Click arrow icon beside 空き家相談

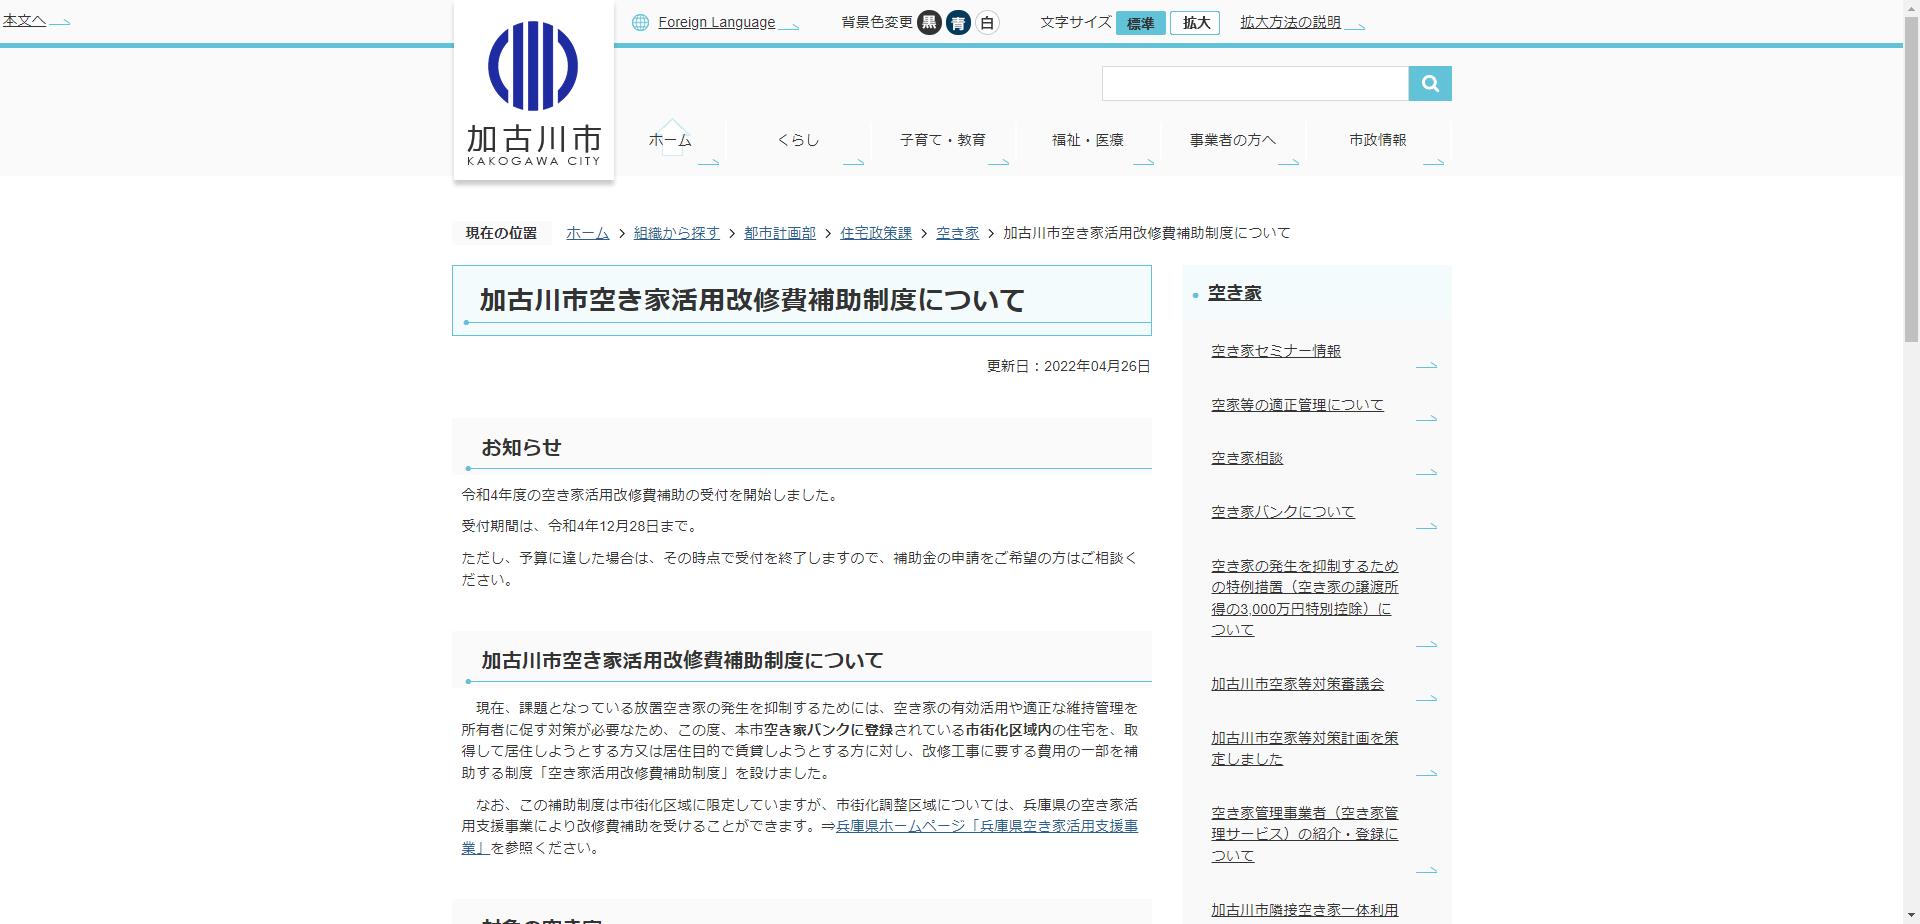pyautogui.click(x=1427, y=472)
